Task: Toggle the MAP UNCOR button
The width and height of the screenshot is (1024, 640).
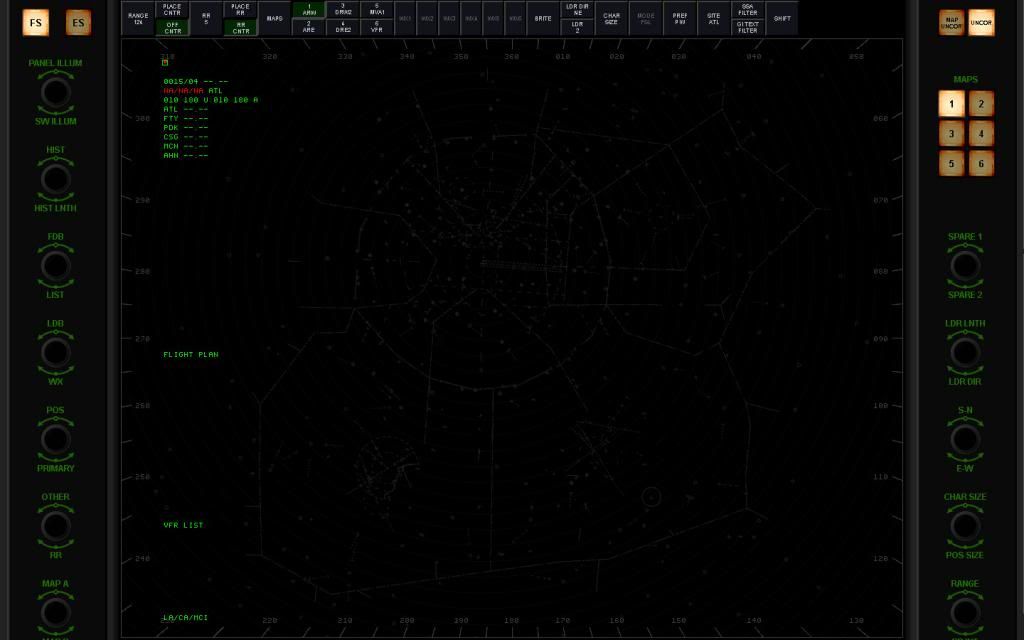Action: coord(951,23)
